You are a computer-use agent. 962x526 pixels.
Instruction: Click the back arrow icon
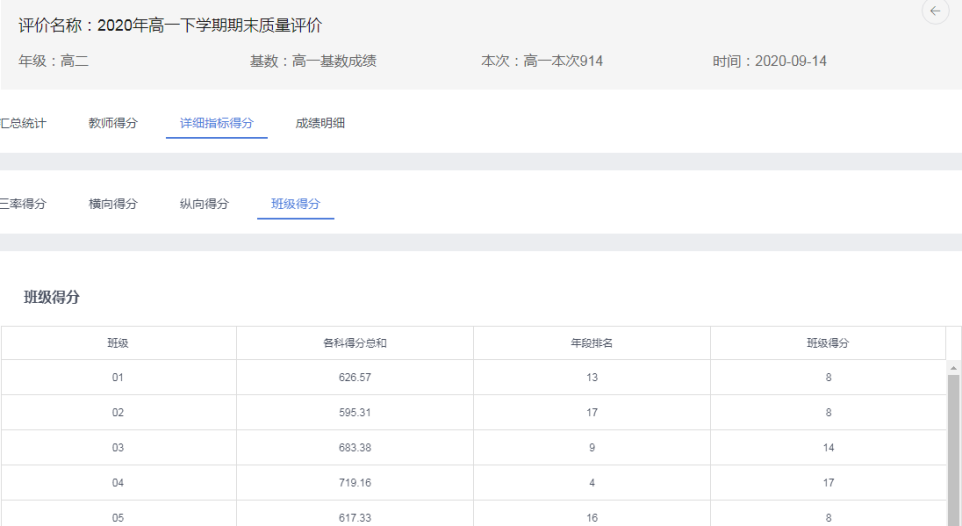[935, 11]
